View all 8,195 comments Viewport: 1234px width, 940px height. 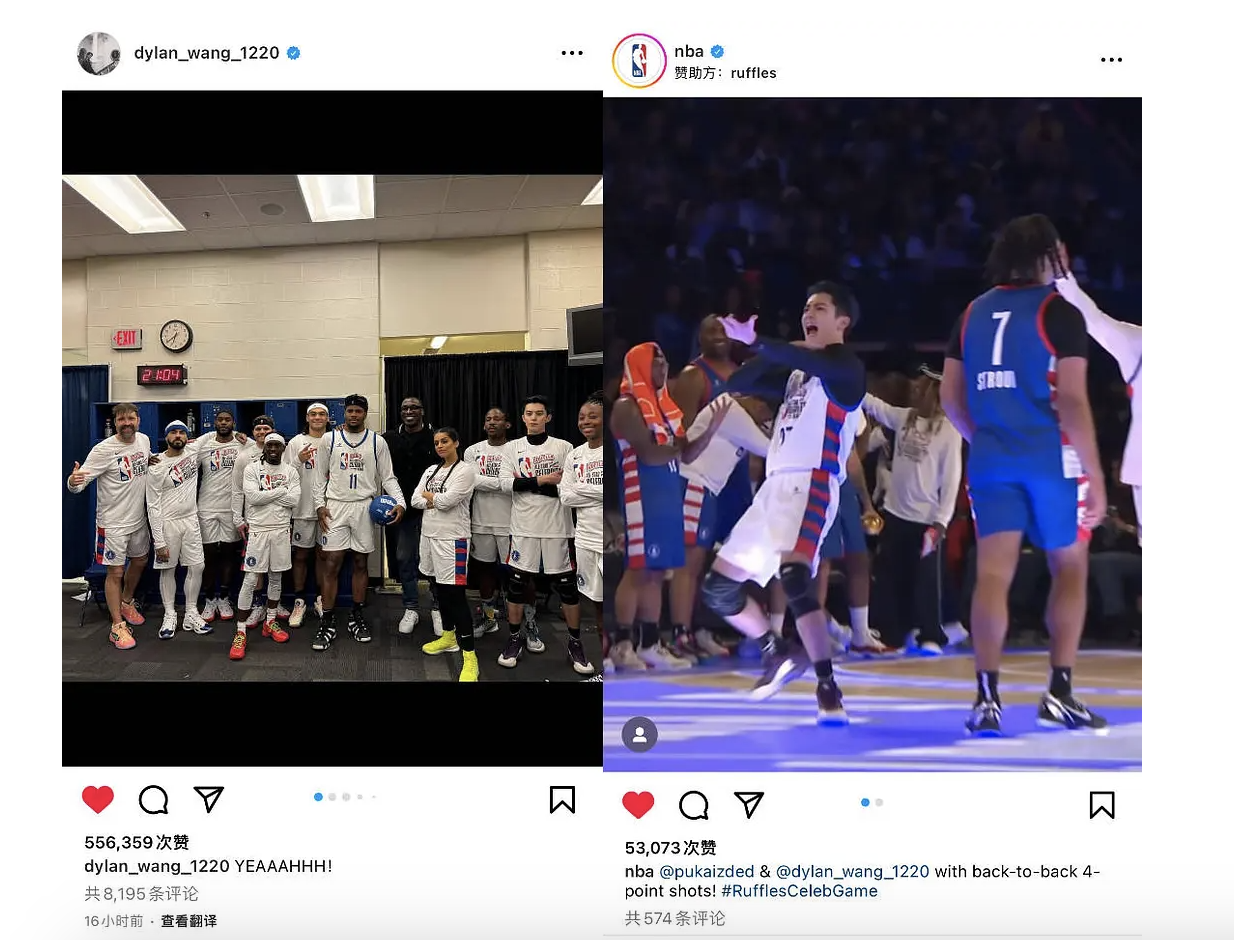click(x=141, y=893)
